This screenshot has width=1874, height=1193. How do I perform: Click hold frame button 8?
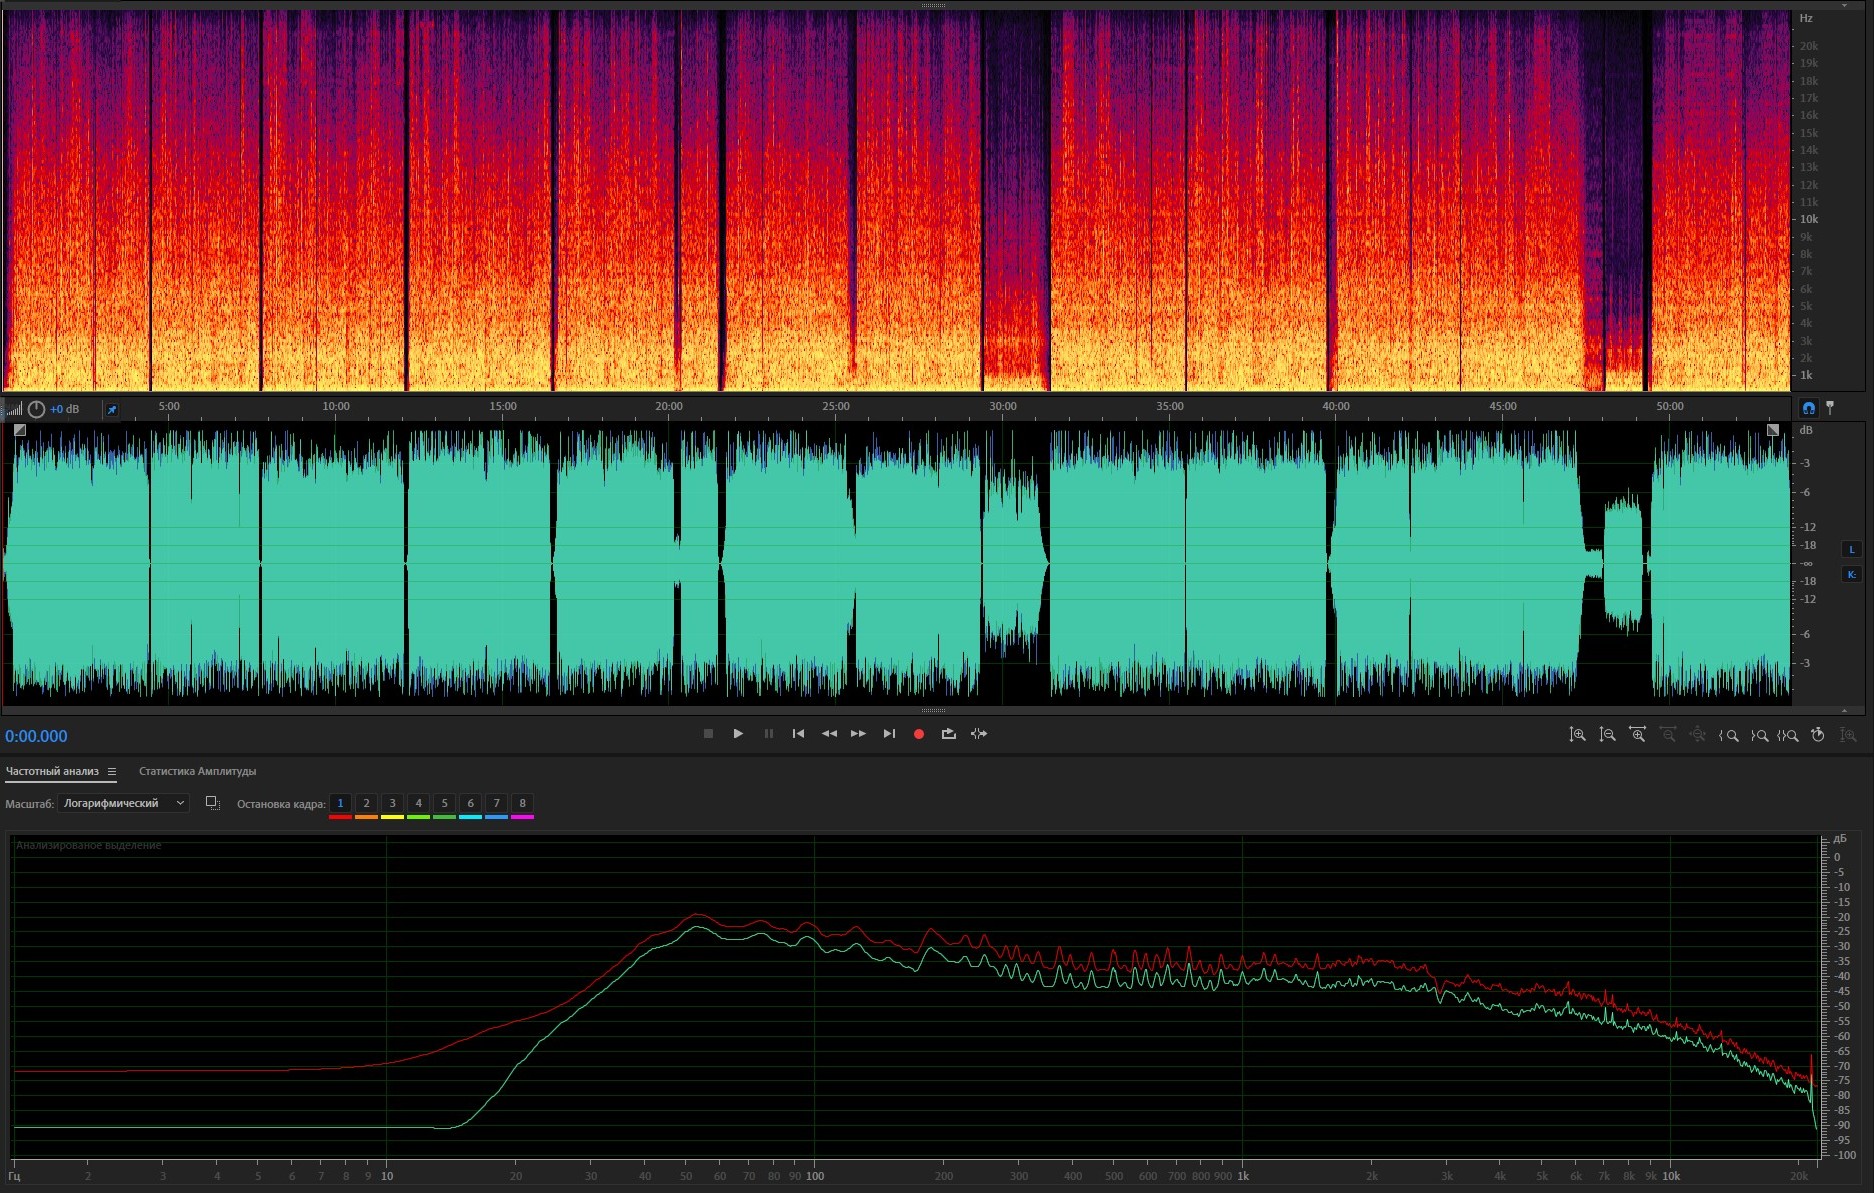pyautogui.click(x=522, y=803)
